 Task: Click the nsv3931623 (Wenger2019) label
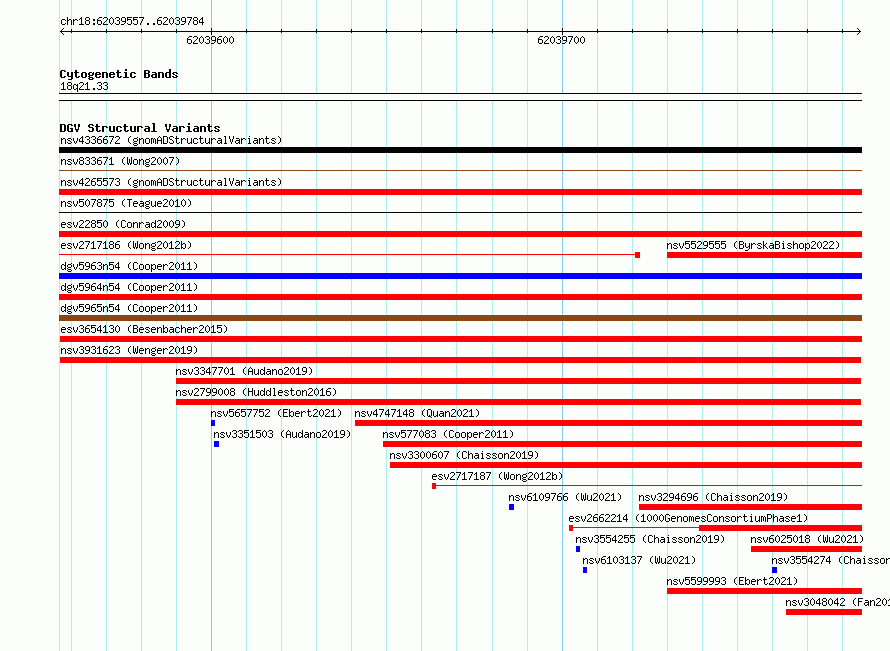click(x=129, y=350)
